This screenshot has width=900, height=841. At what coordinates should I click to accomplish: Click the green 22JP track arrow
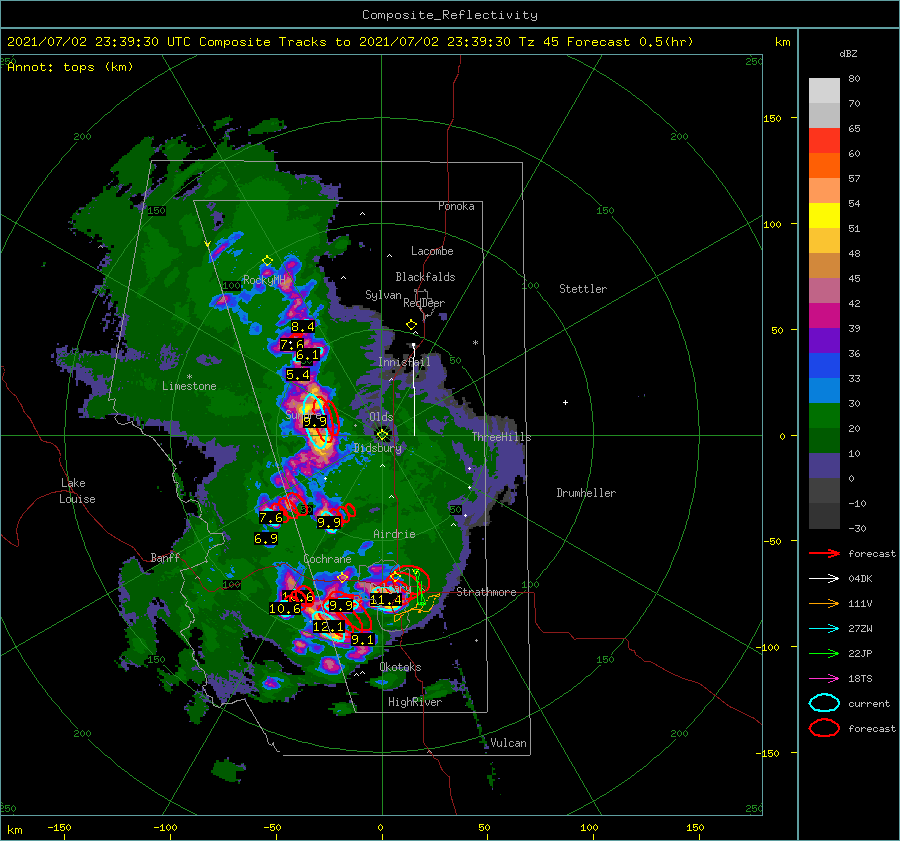click(824, 653)
